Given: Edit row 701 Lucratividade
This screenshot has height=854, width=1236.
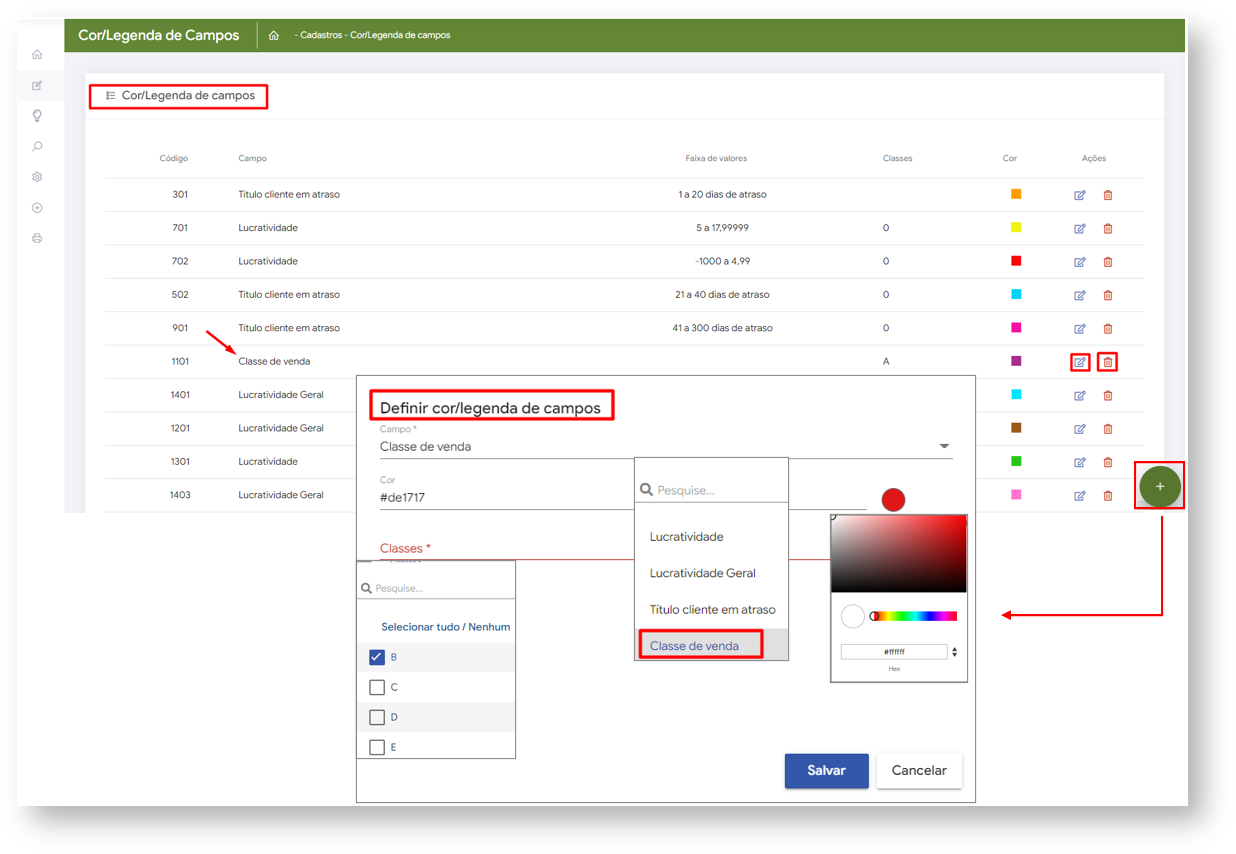Looking at the screenshot, I should pyautogui.click(x=1080, y=229).
